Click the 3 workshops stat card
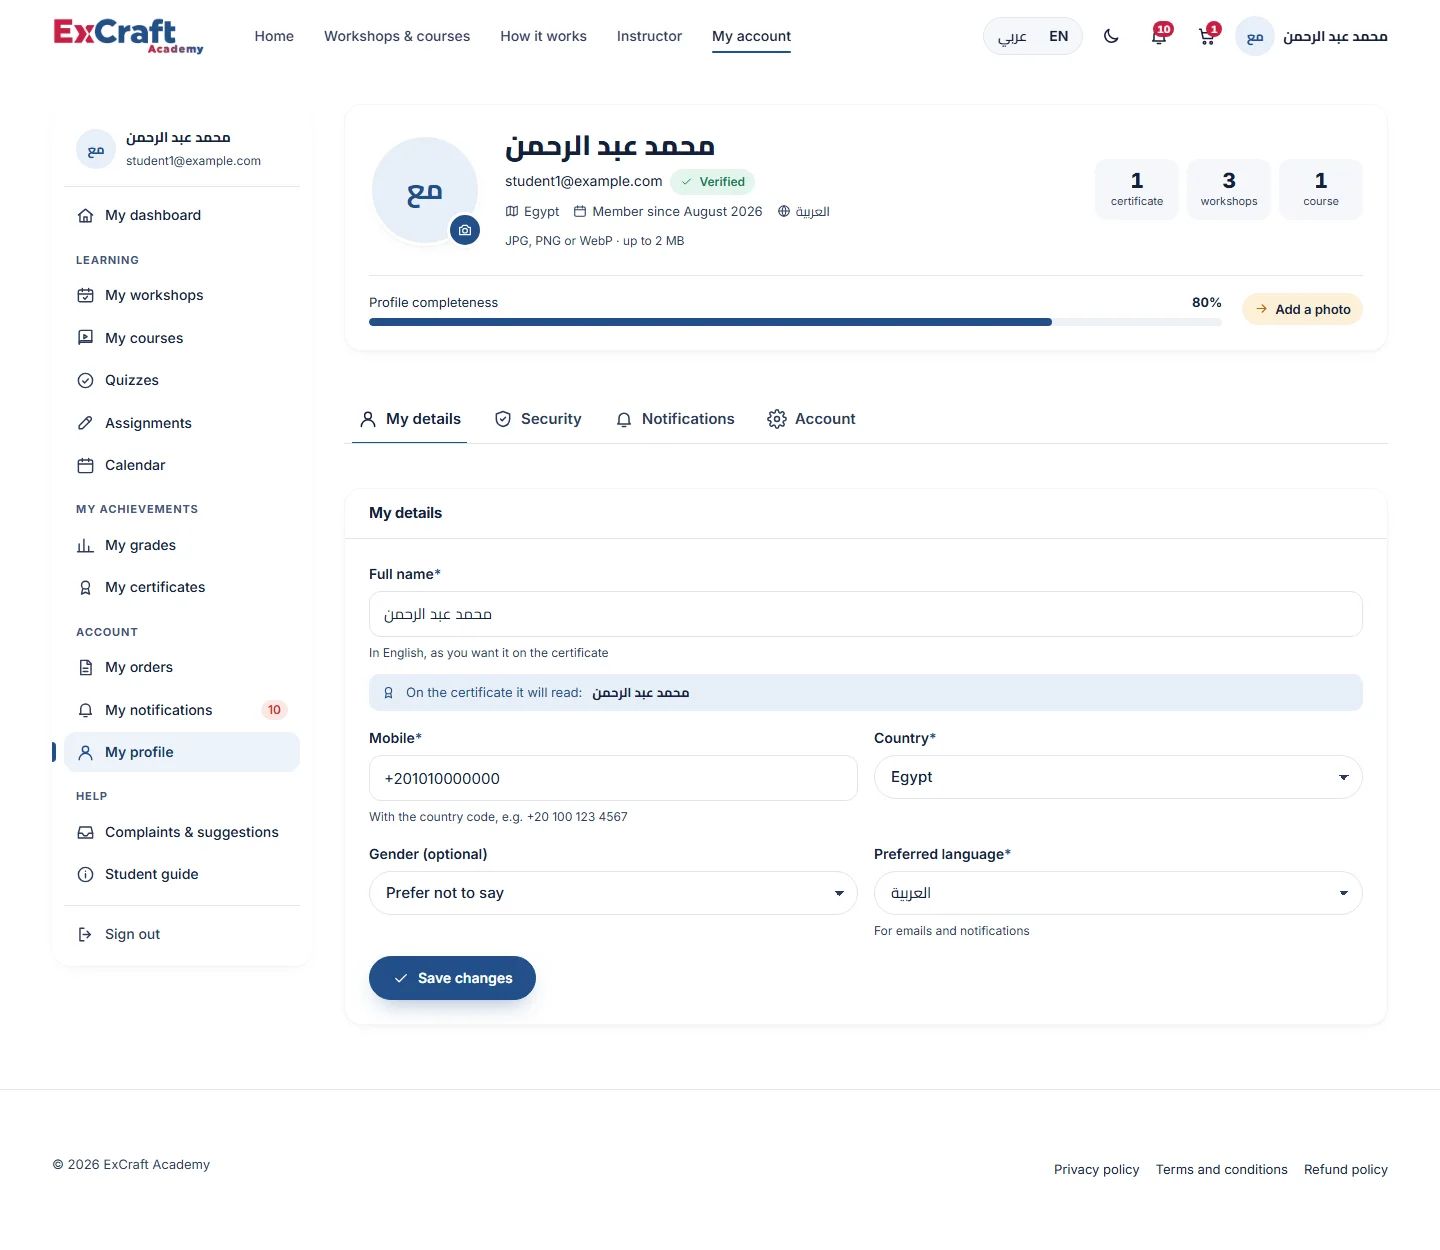This screenshot has height=1250, width=1440. pyautogui.click(x=1229, y=189)
